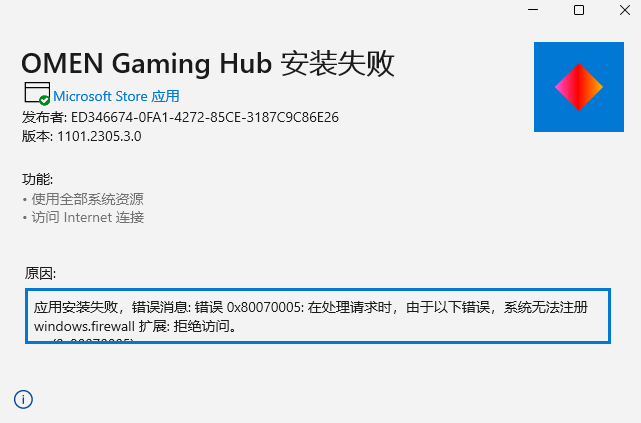
Task: Click the app package icon beside Microsoft Store
Action: click(x=37, y=93)
